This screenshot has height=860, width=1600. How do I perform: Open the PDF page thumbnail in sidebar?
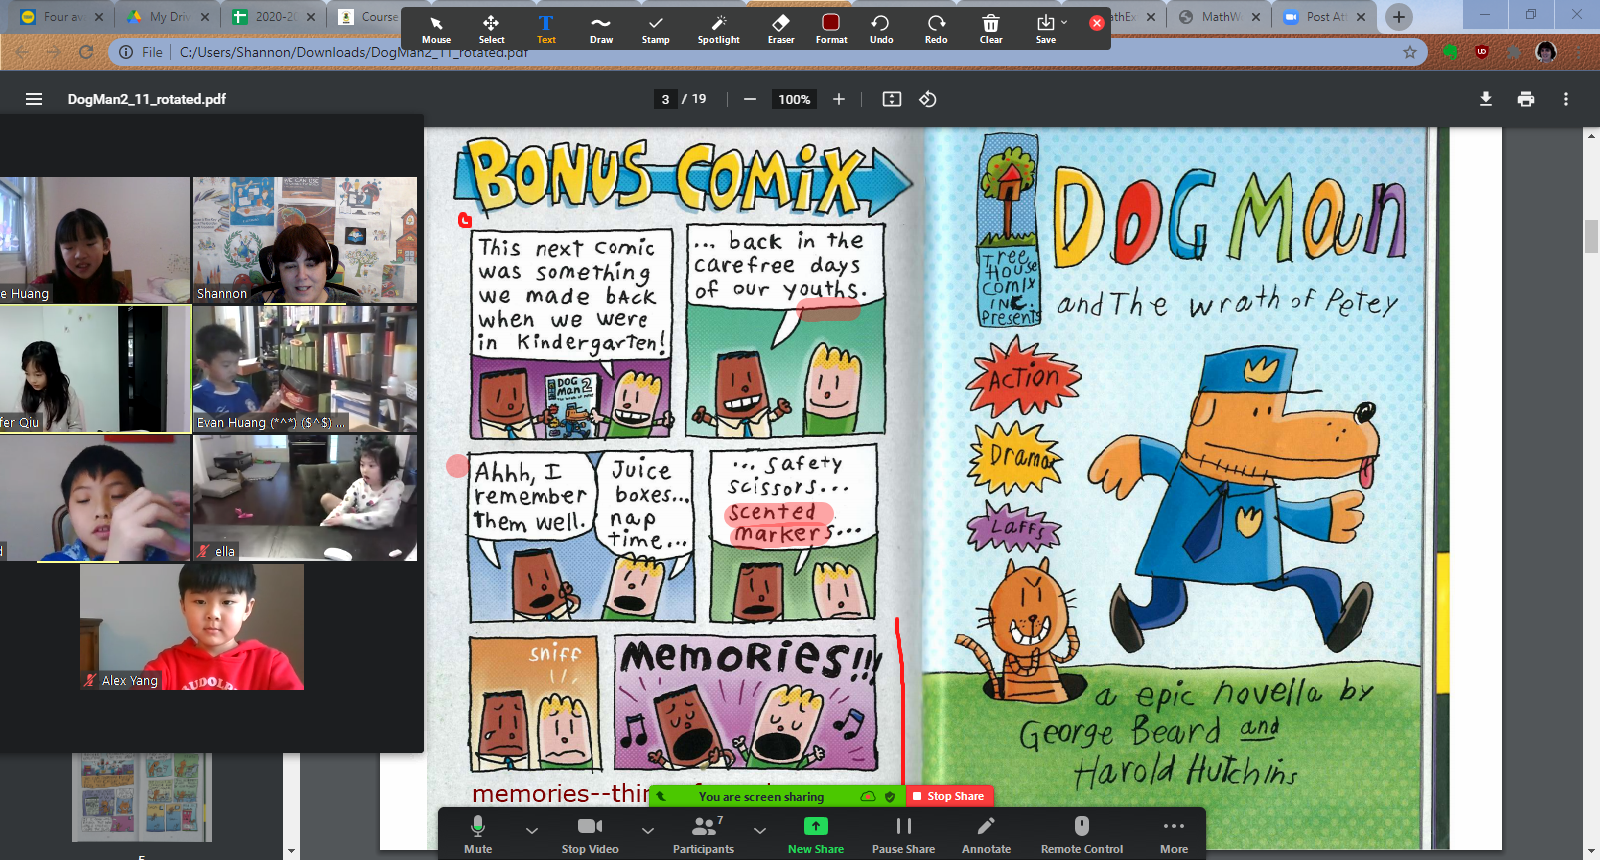click(x=142, y=796)
